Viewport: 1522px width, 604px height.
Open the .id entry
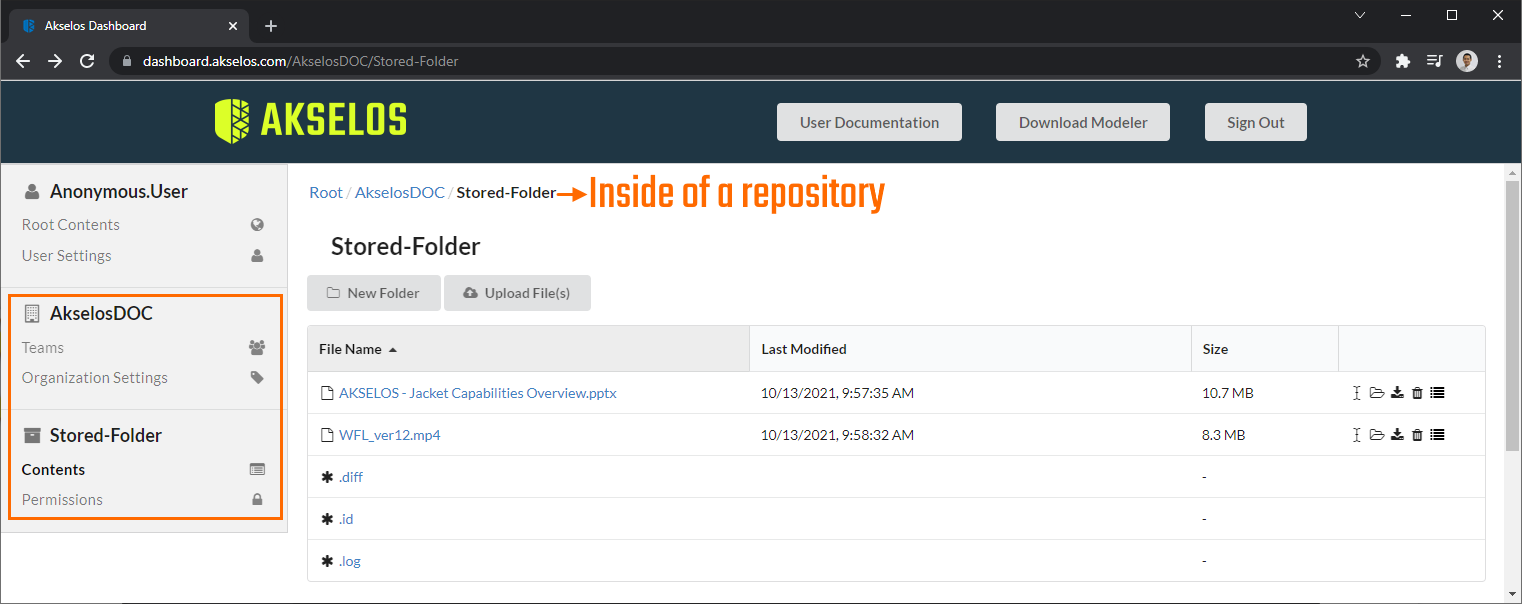pos(346,519)
